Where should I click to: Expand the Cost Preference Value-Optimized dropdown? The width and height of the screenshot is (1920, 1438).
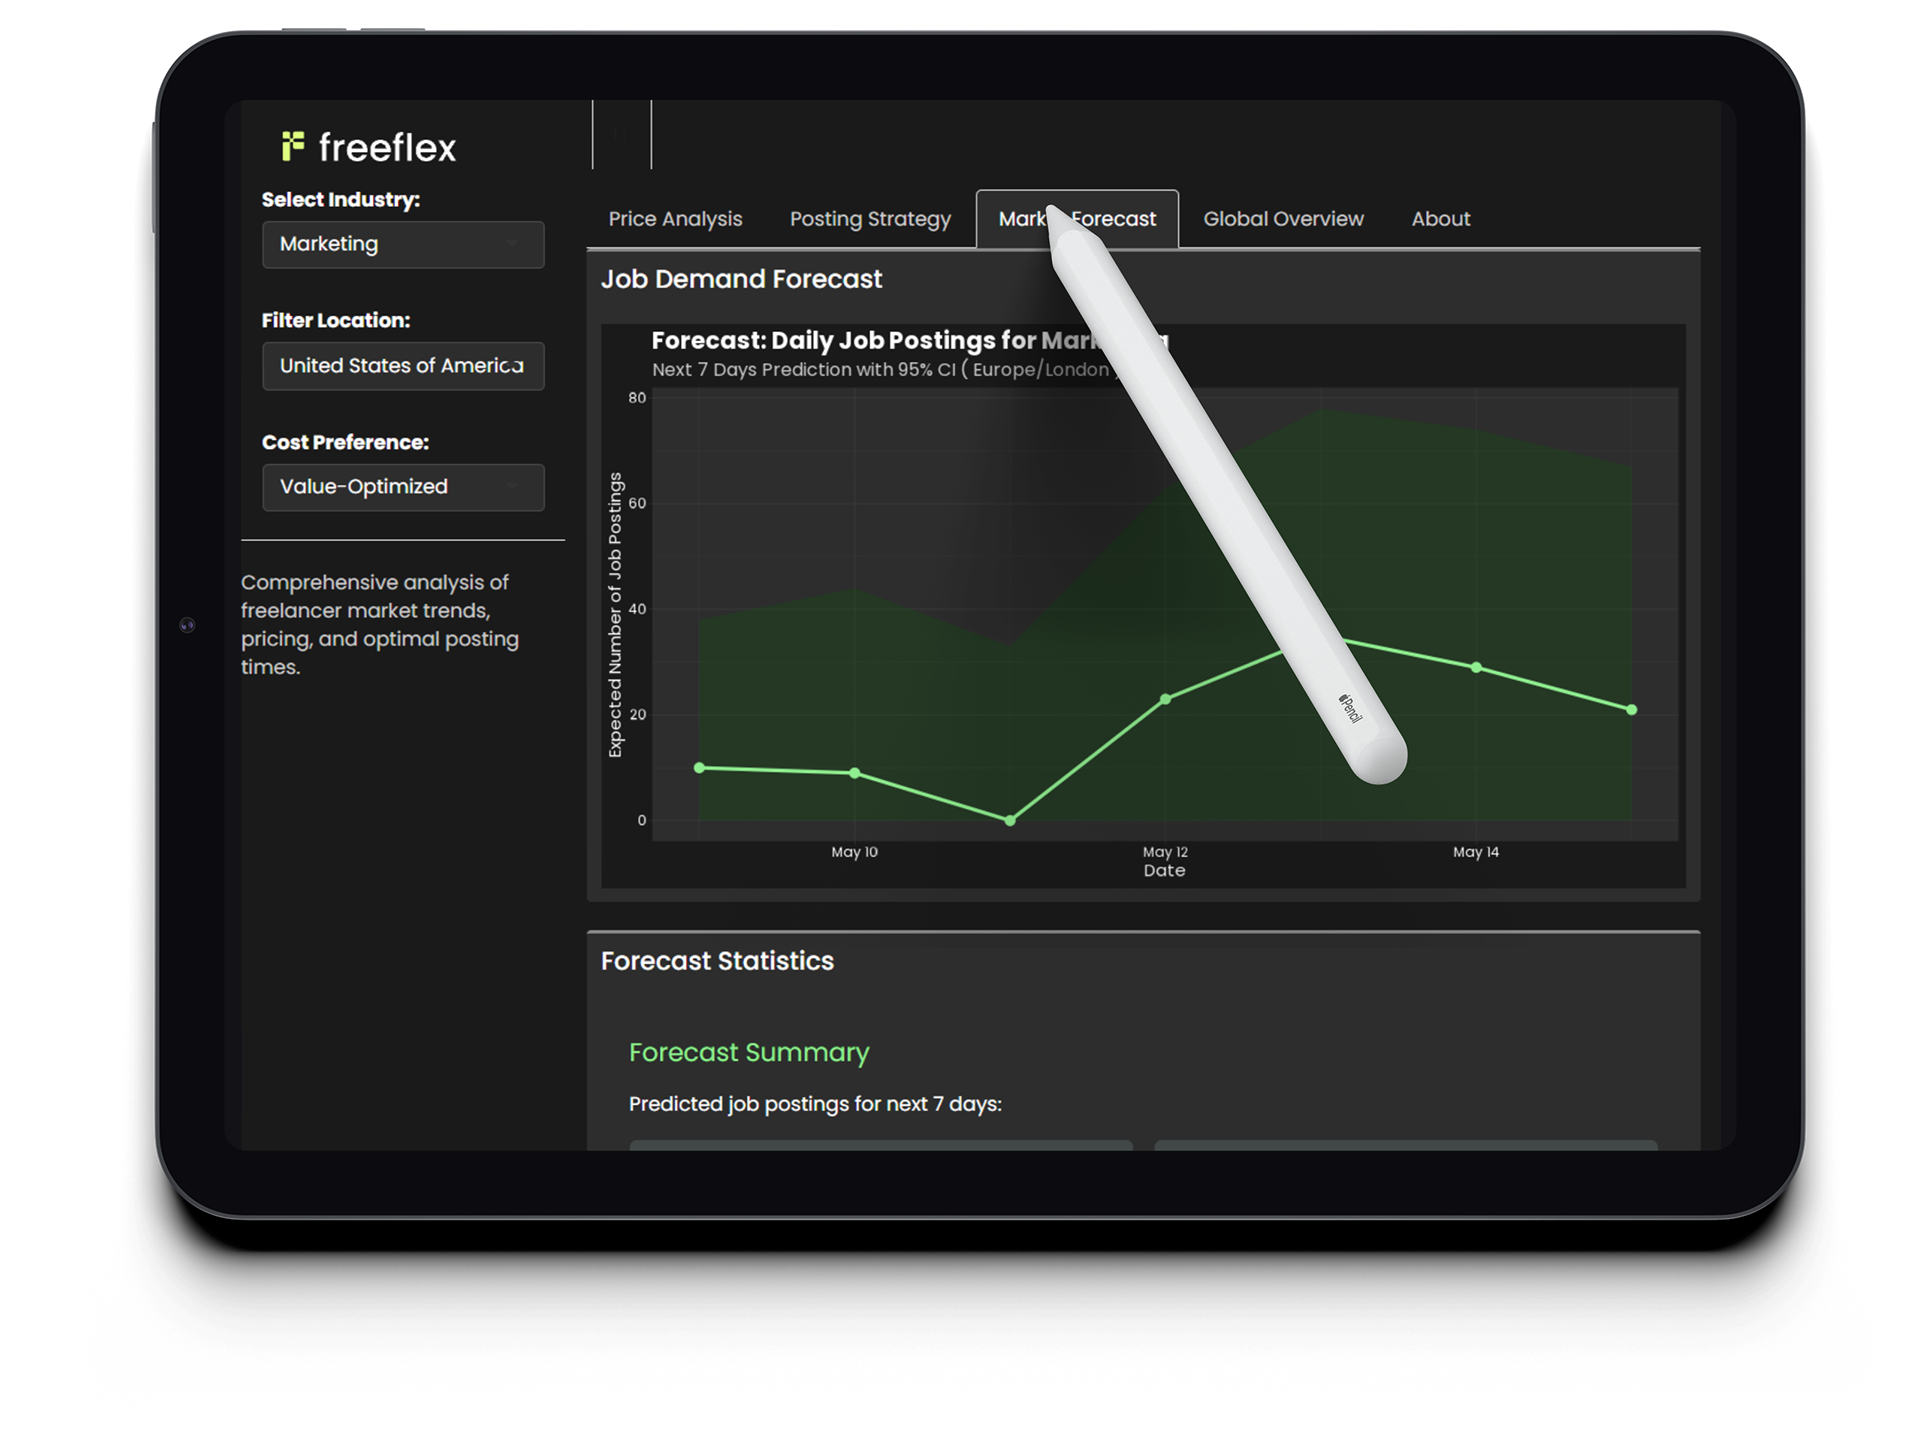pos(403,487)
